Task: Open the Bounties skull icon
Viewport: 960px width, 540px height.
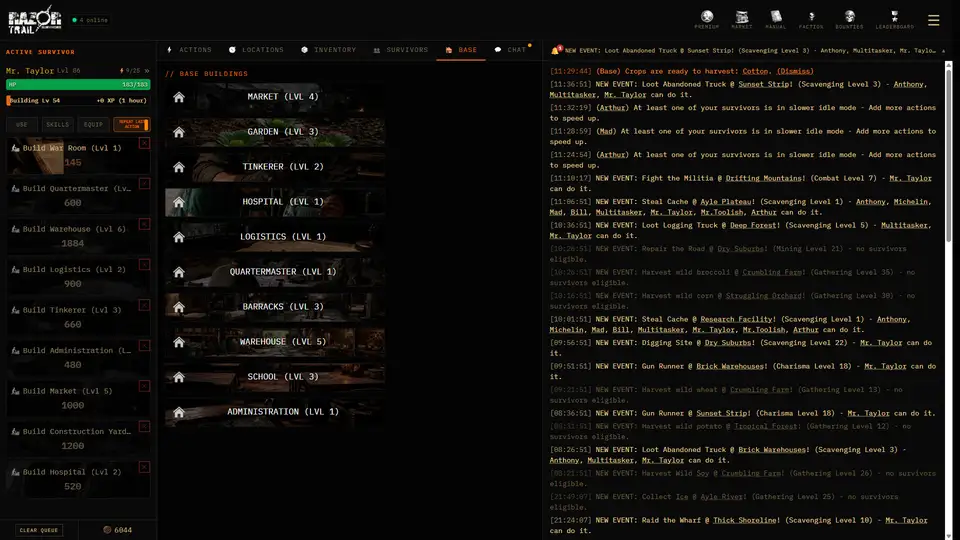Action: (x=849, y=19)
